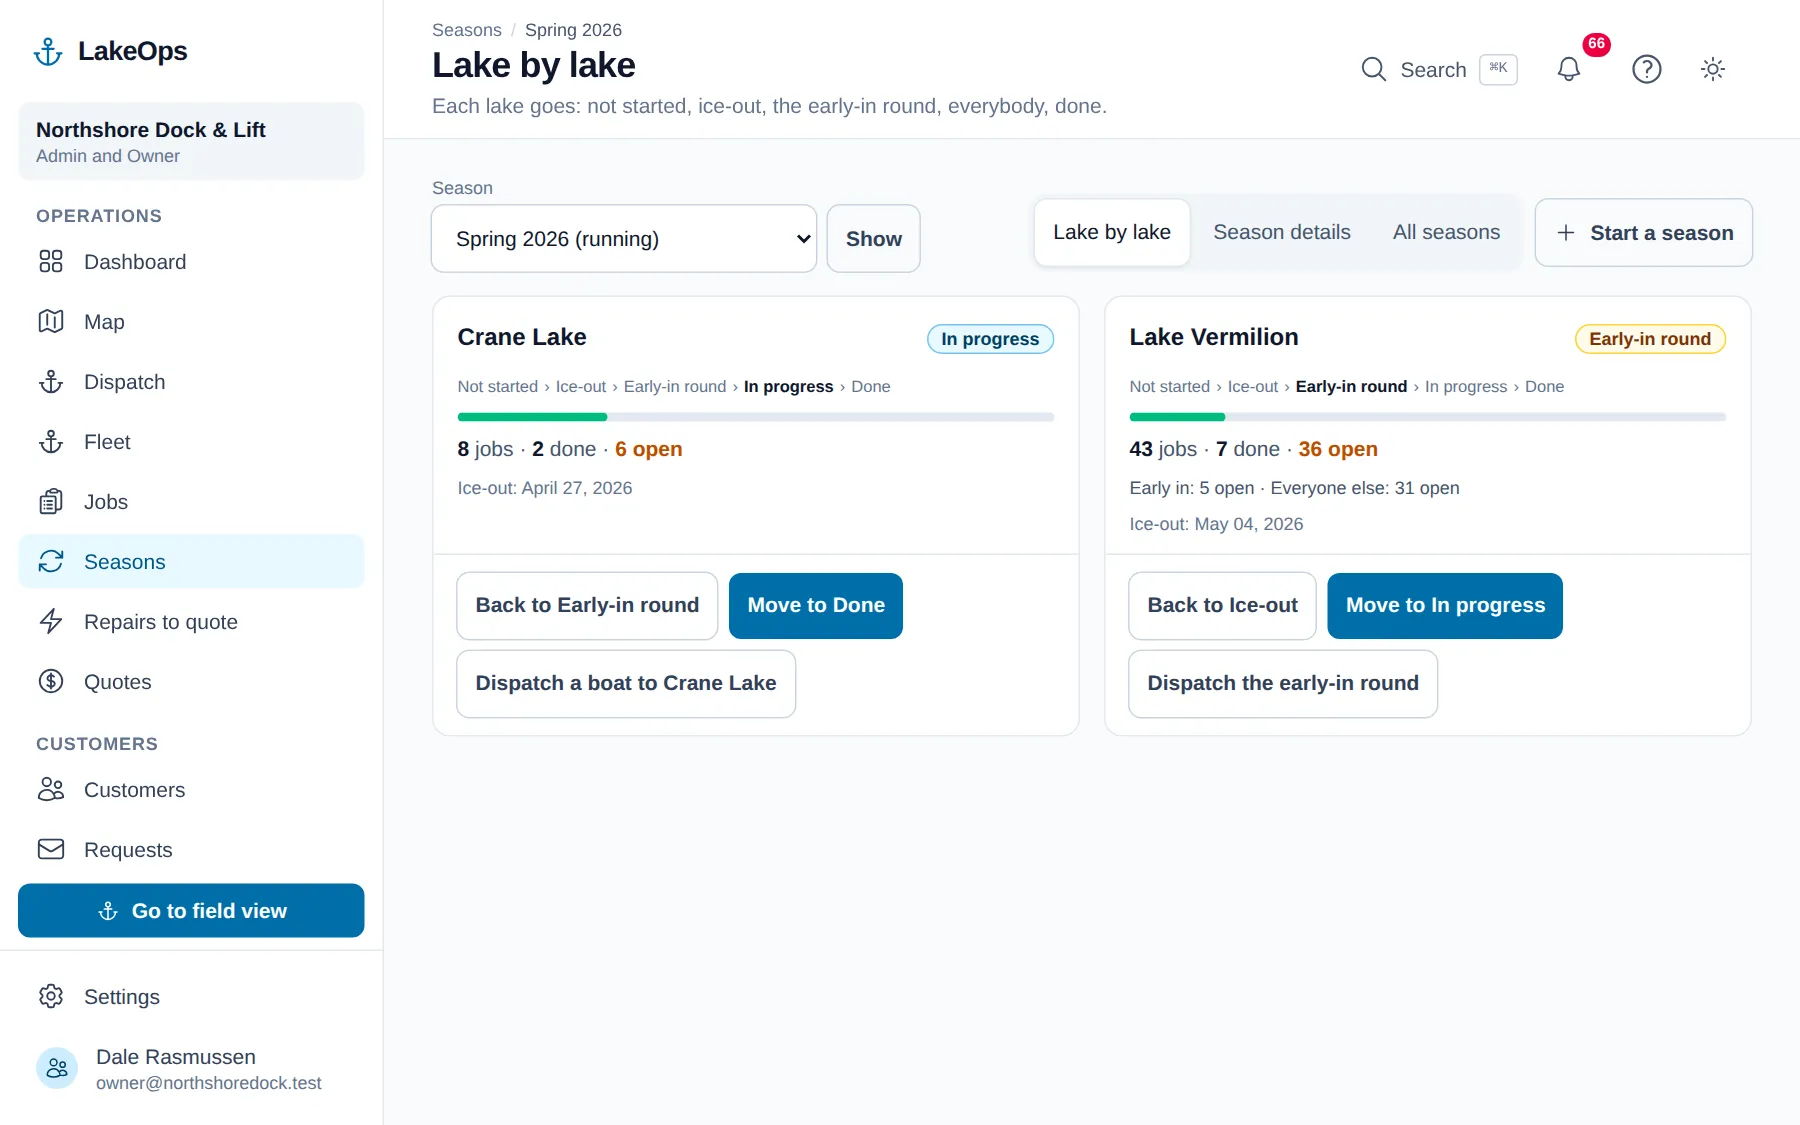Click the Crane Lake card title

(x=522, y=338)
